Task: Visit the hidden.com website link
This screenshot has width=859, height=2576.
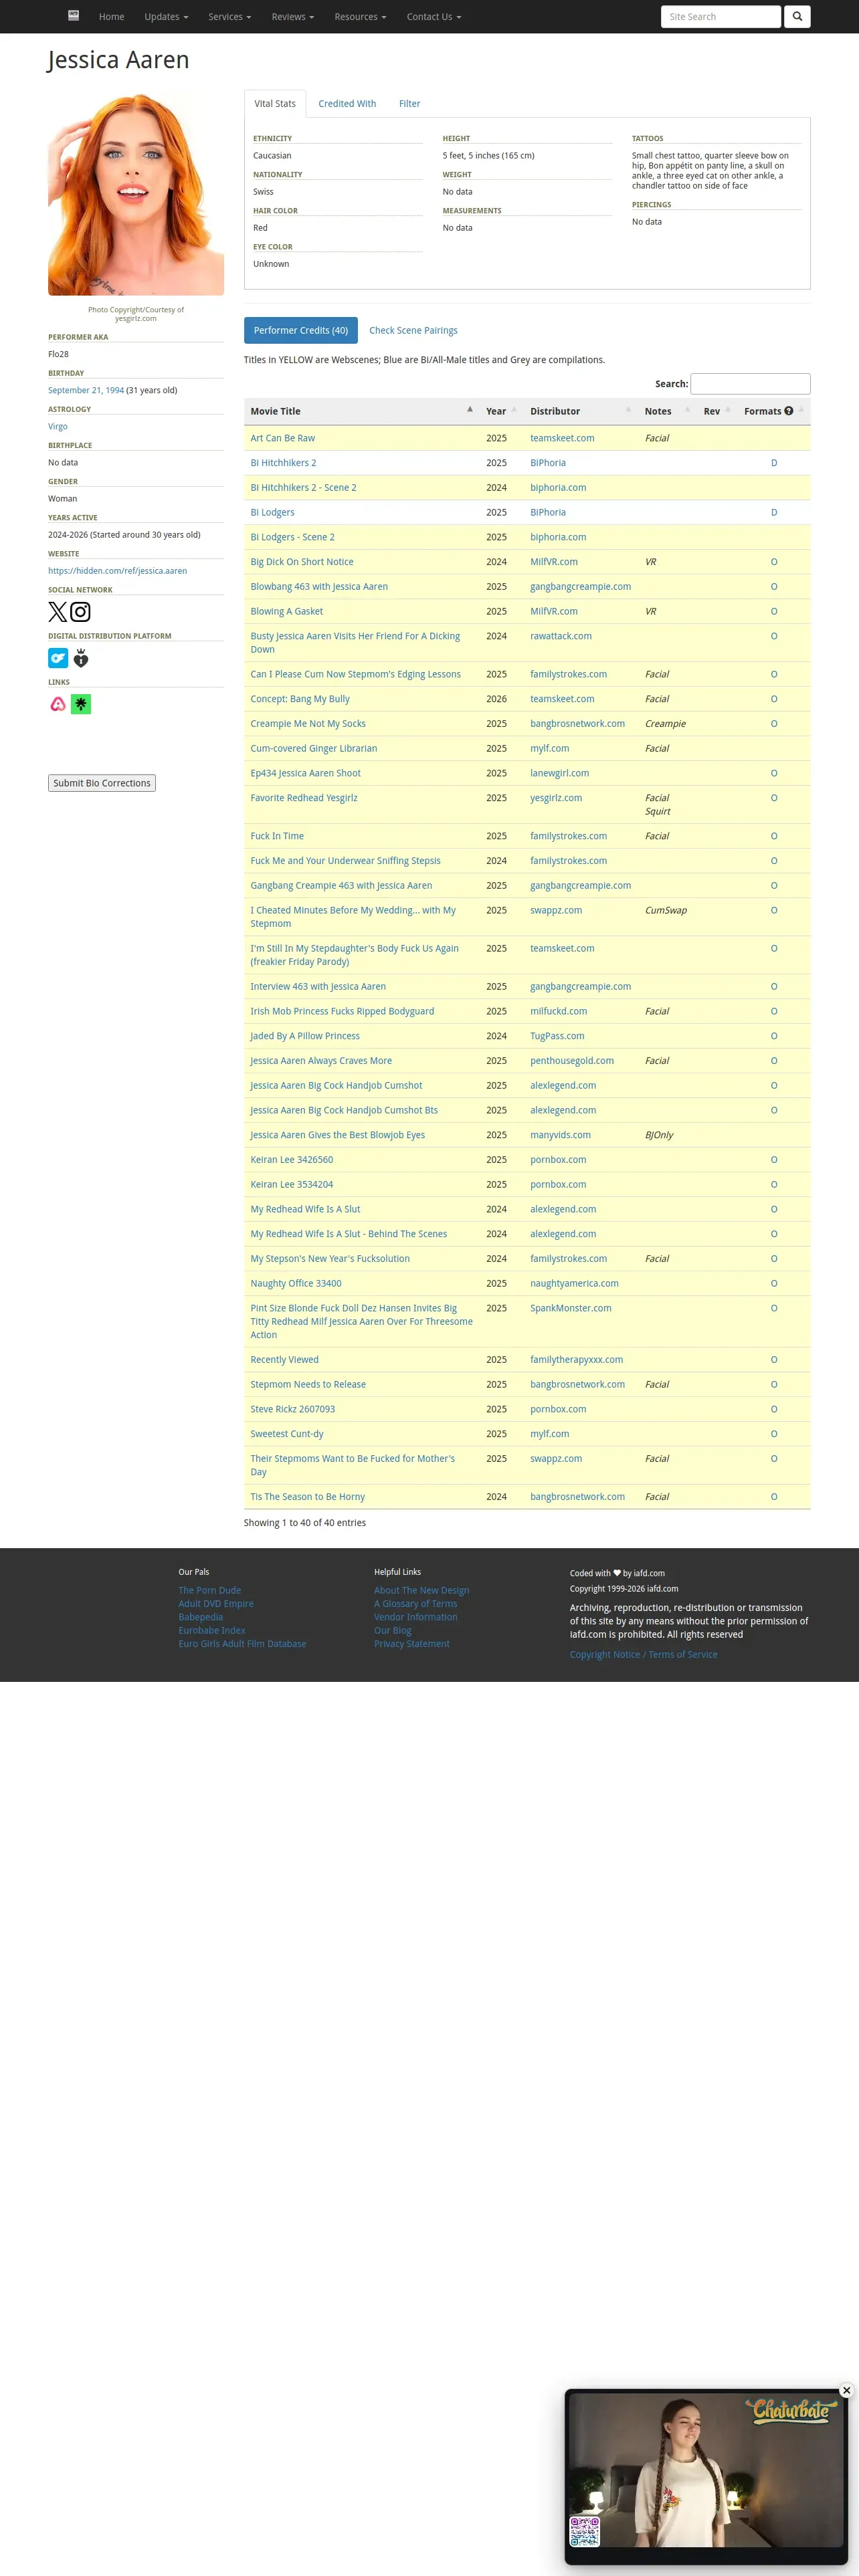Action: (118, 571)
